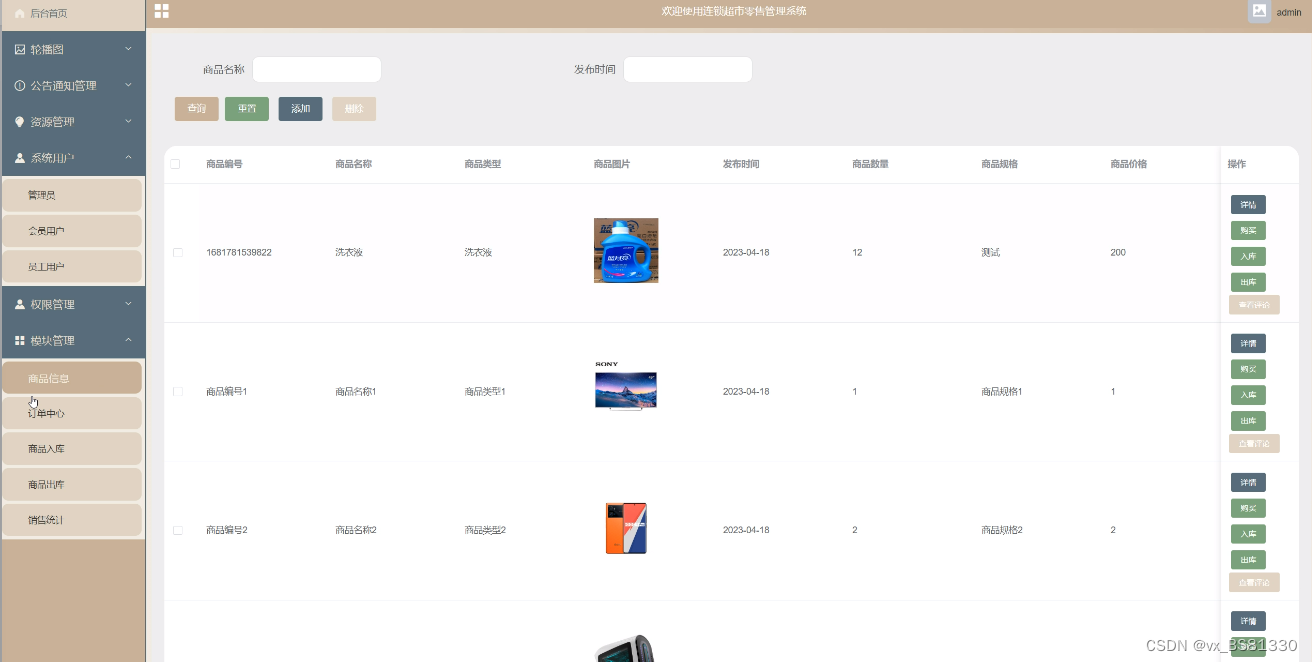Open 商品出库 in the sidebar
The height and width of the screenshot is (662, 1312).
click(x=72, y=485)
